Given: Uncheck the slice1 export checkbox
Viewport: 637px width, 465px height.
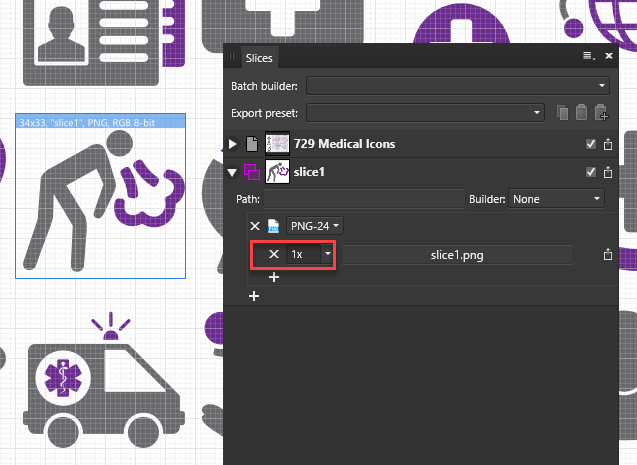Looking at the screenshot, I should [591, 172].
